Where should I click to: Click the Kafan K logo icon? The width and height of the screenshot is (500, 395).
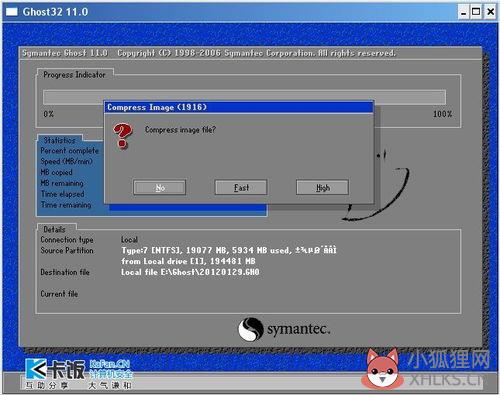pos(36,369)
